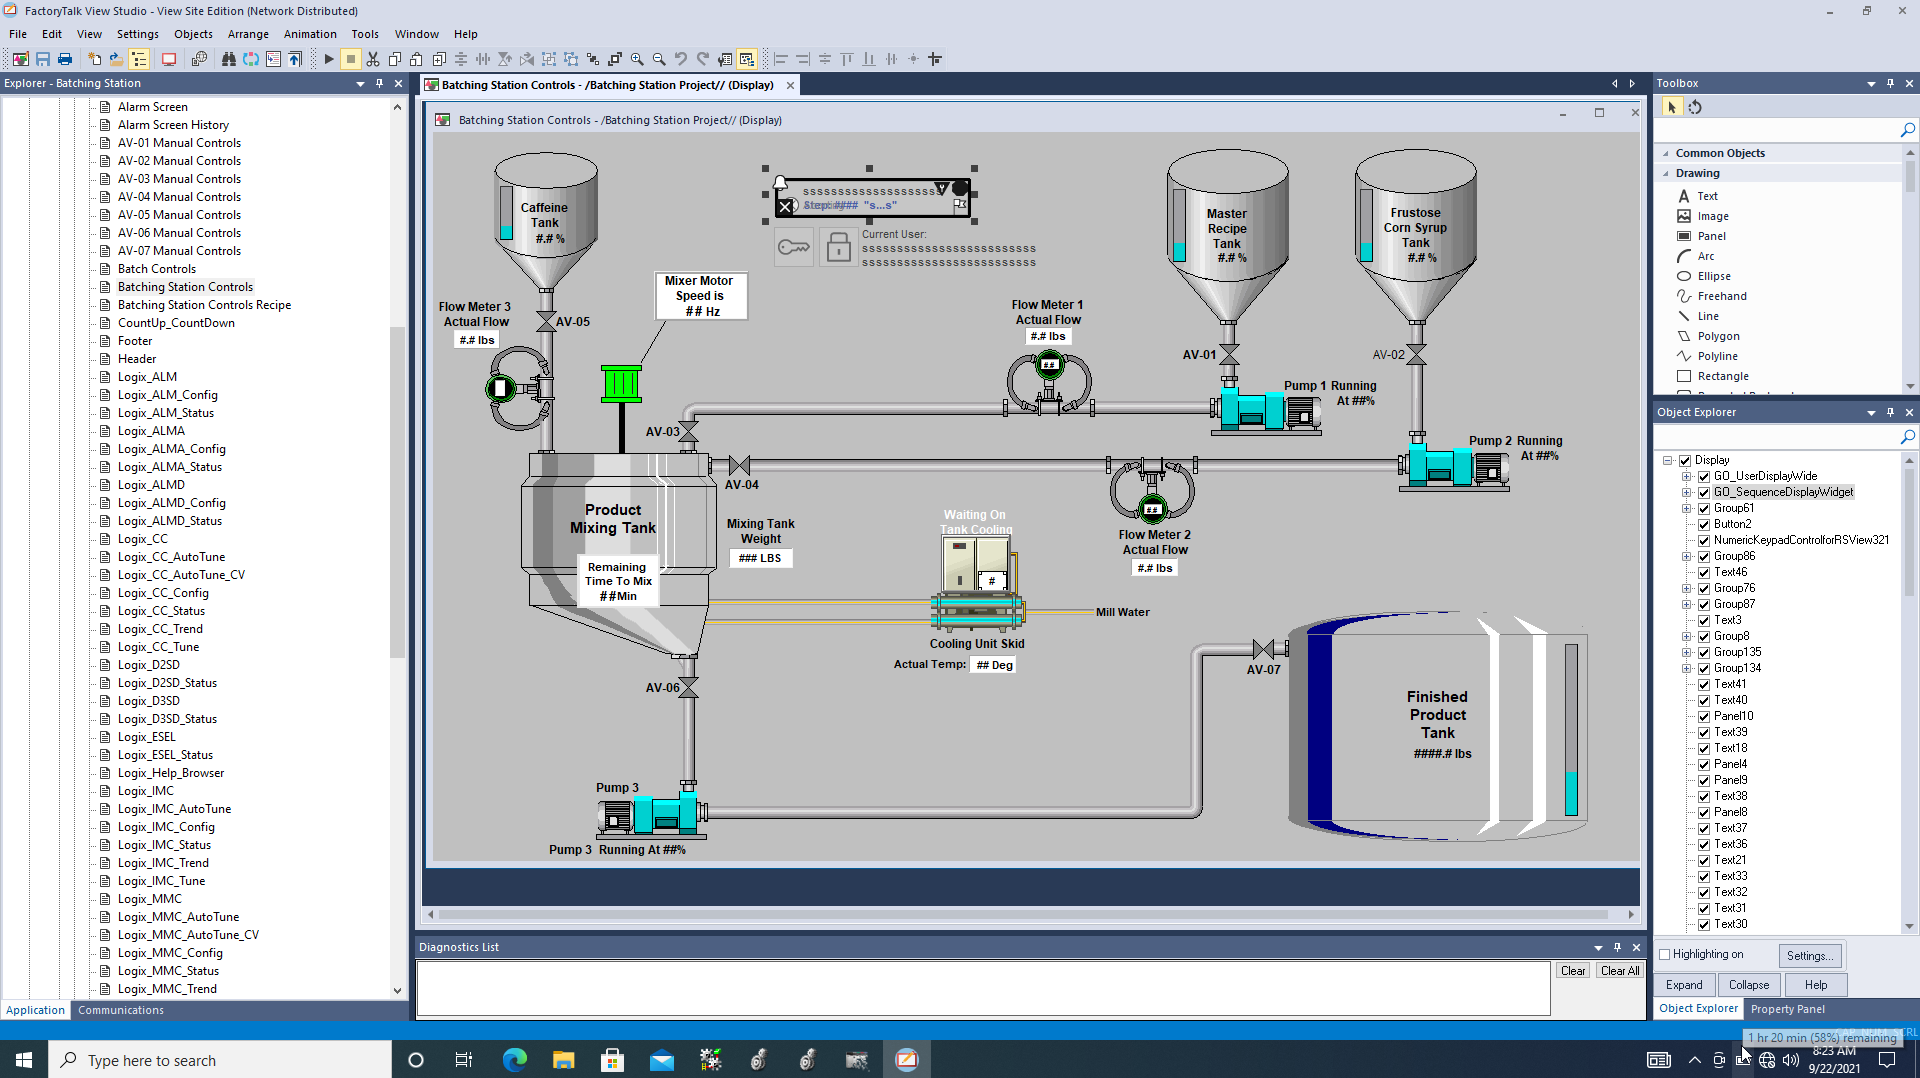Click the open folder icon in toolbar
This screenshot has width=1920, height=1078.
(117, 59)
